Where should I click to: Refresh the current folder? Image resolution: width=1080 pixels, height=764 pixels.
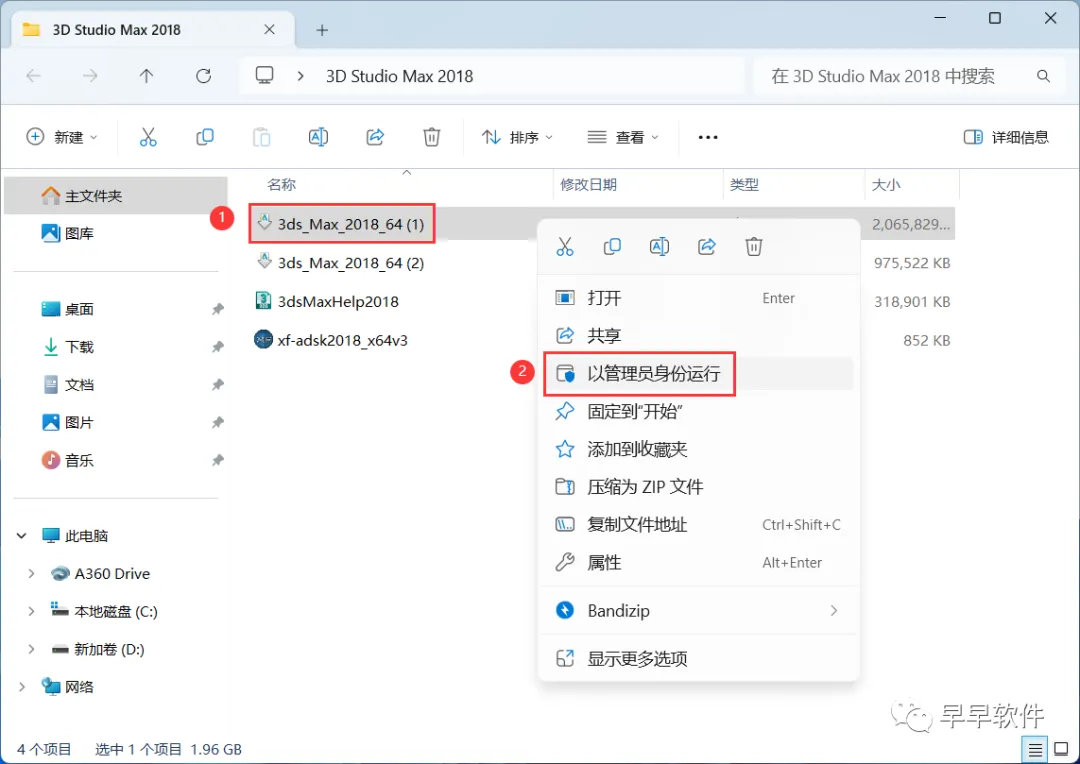coord(203,76)
